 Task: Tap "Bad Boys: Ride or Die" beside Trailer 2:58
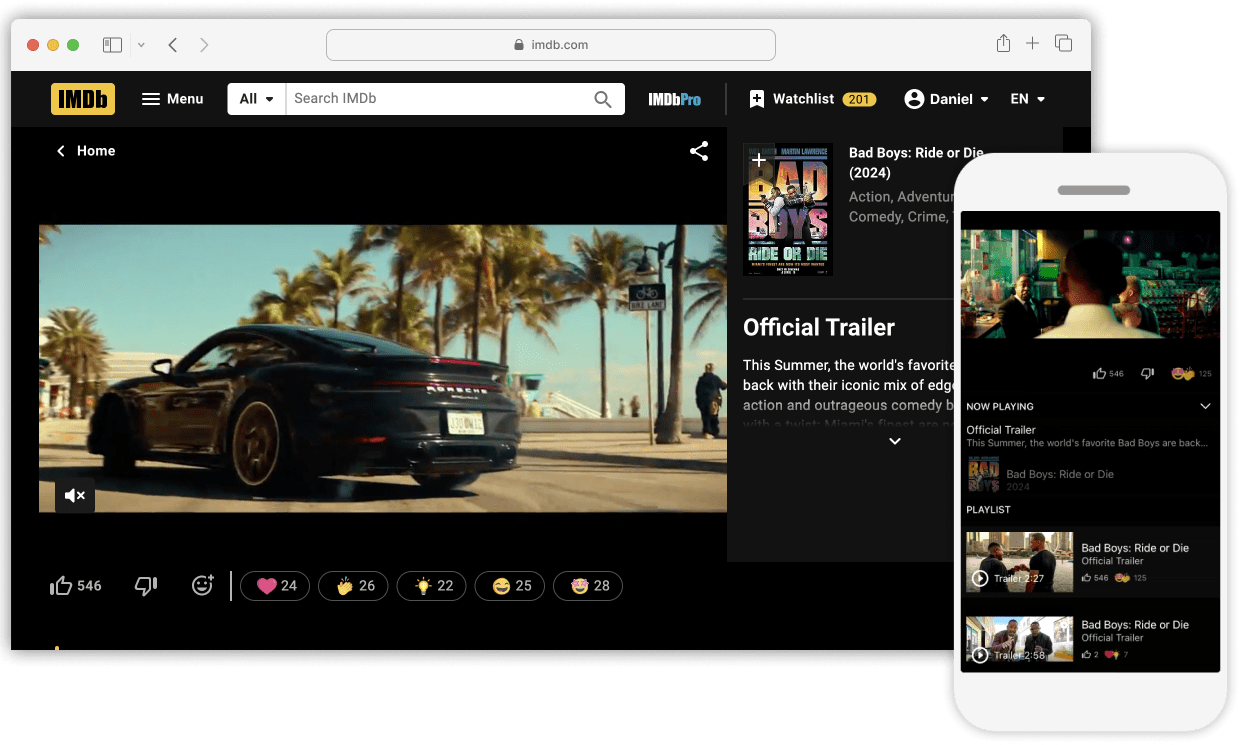pyautogui.click(x=1135, y=625)
